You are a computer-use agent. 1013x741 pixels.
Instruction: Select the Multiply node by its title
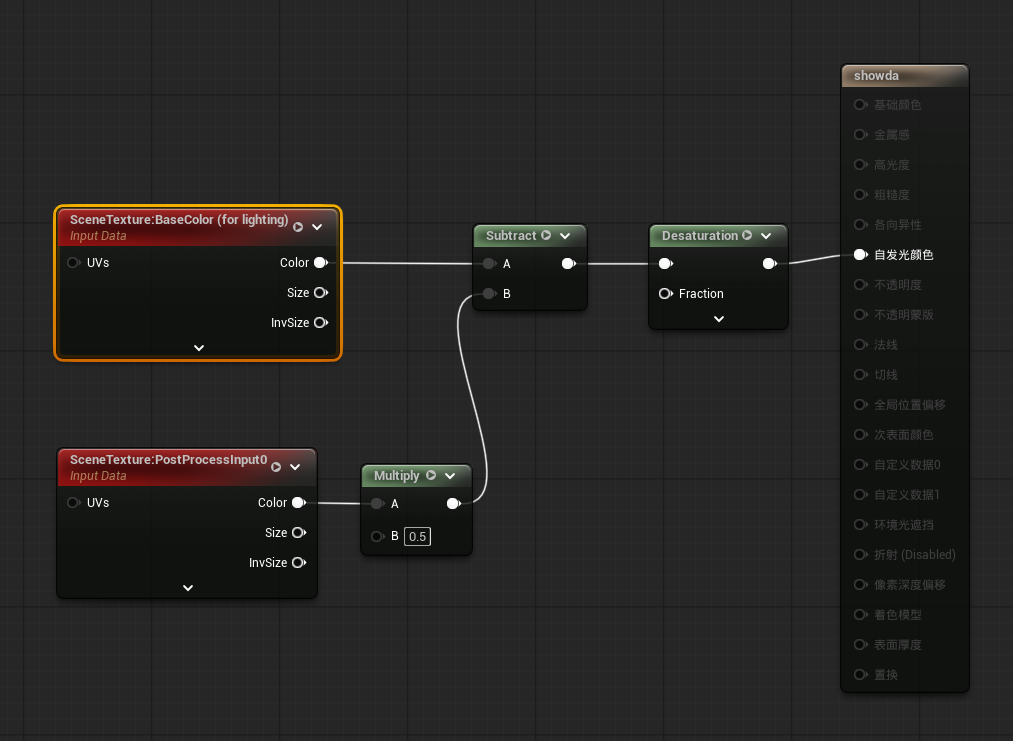click(397, 475)
